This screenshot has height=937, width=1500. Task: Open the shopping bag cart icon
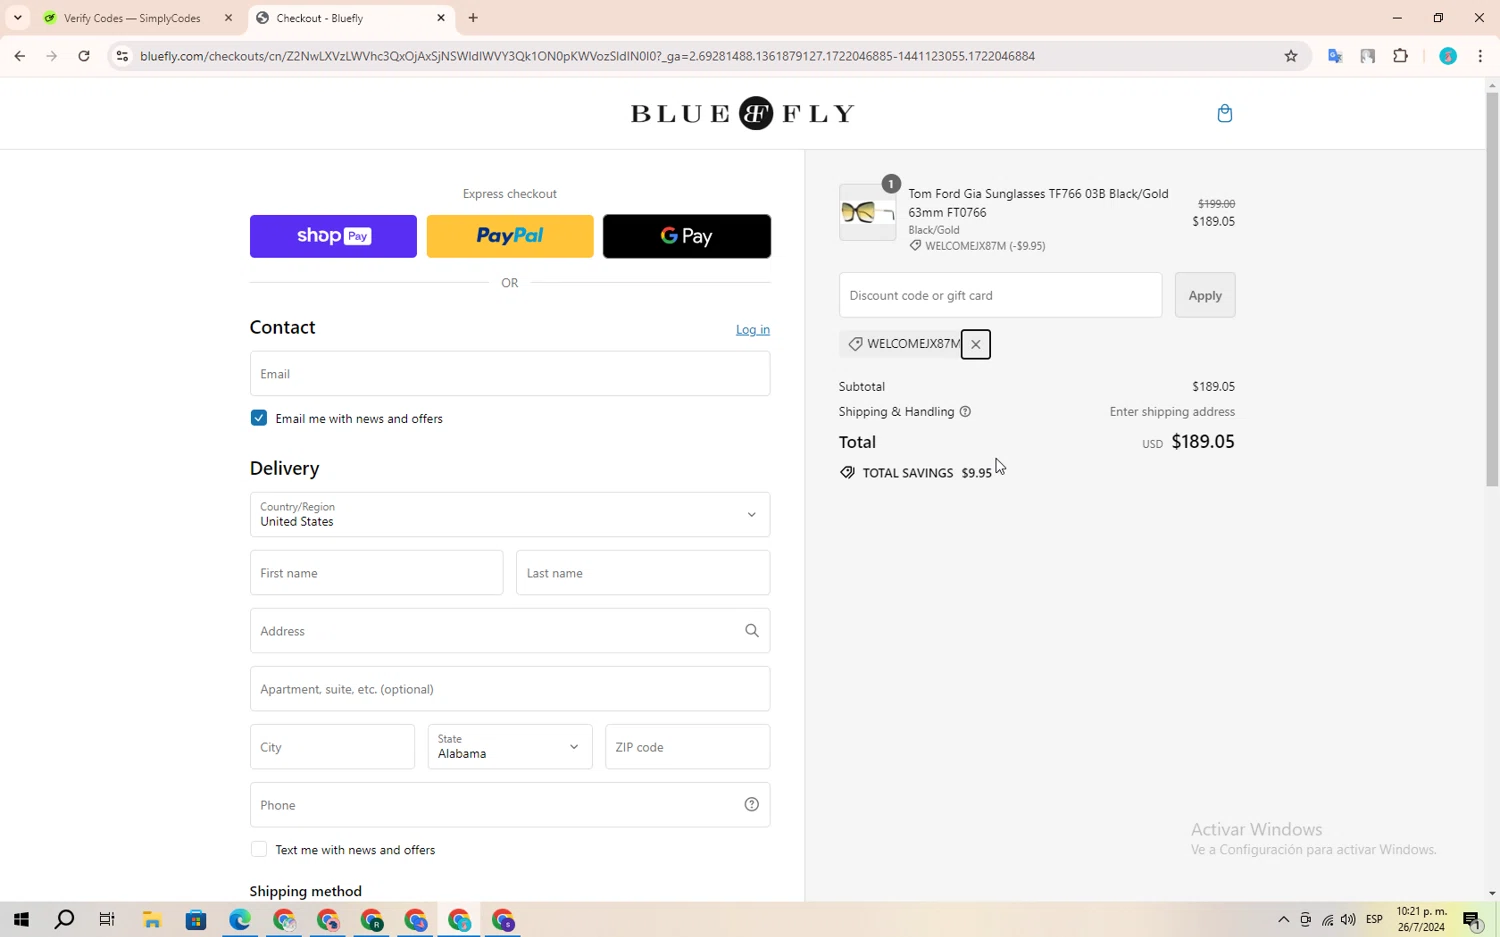coord(1224,113)
